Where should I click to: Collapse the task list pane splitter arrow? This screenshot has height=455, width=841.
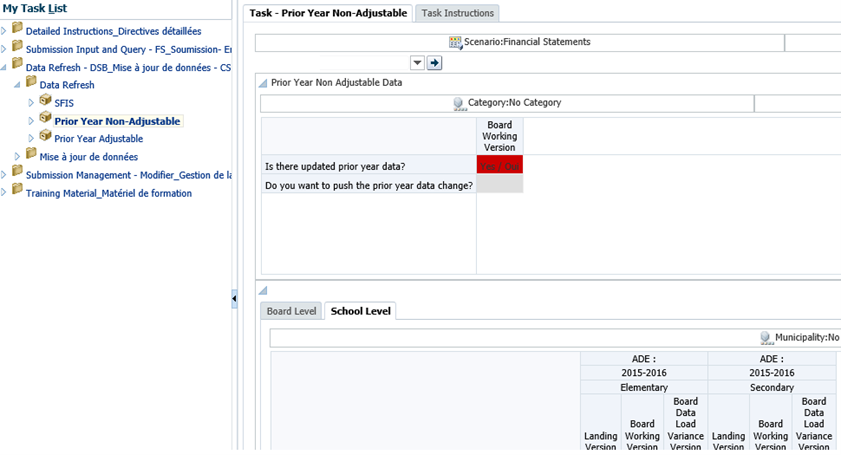pyautogui.click(x=234, y=298)
